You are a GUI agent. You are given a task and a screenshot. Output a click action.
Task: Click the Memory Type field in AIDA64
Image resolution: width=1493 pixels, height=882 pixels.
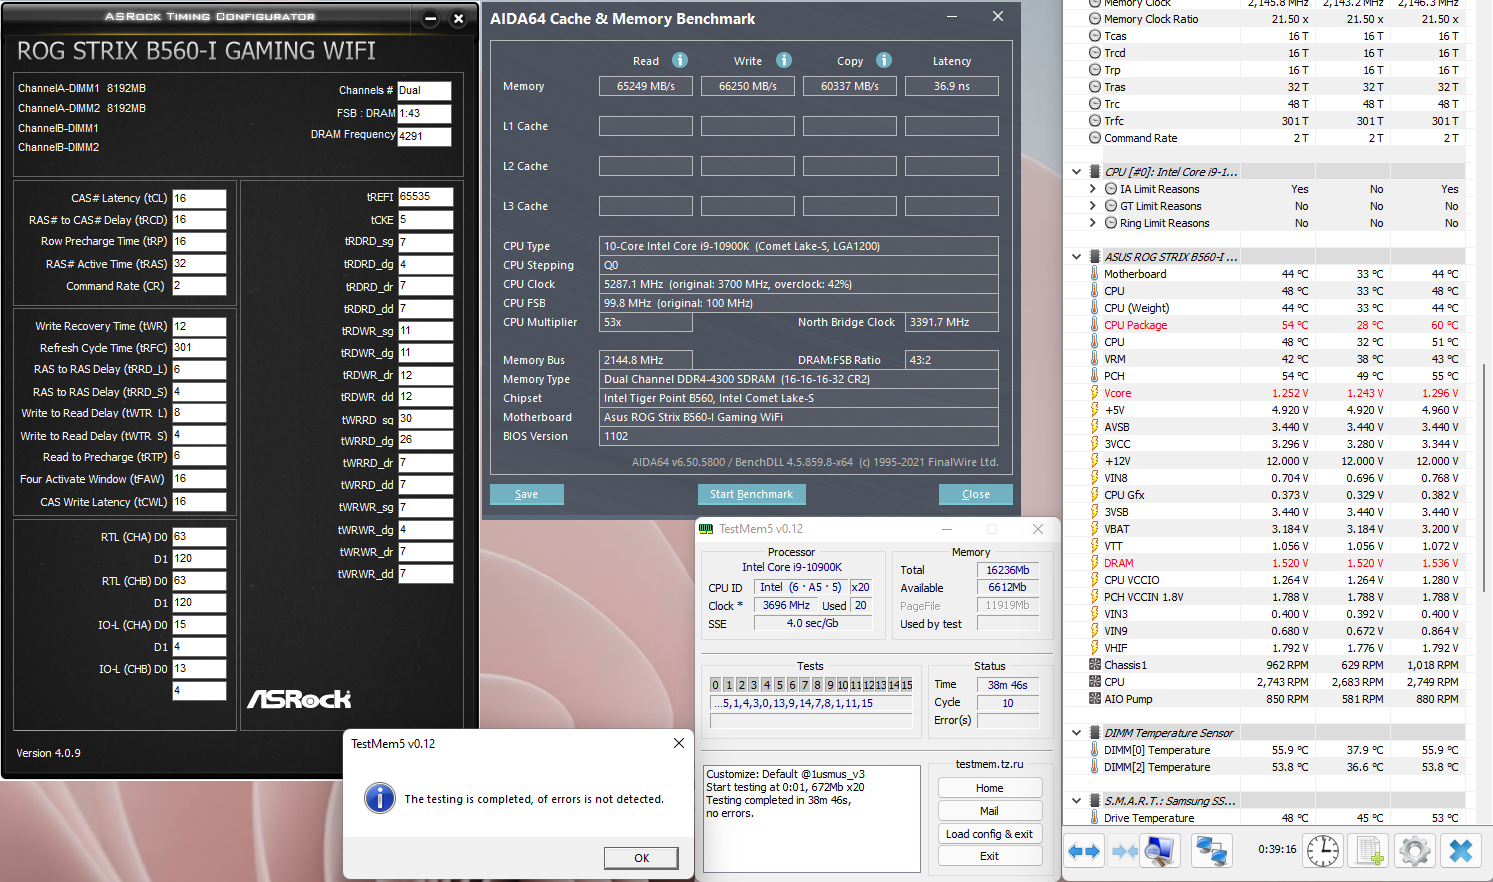799,379
